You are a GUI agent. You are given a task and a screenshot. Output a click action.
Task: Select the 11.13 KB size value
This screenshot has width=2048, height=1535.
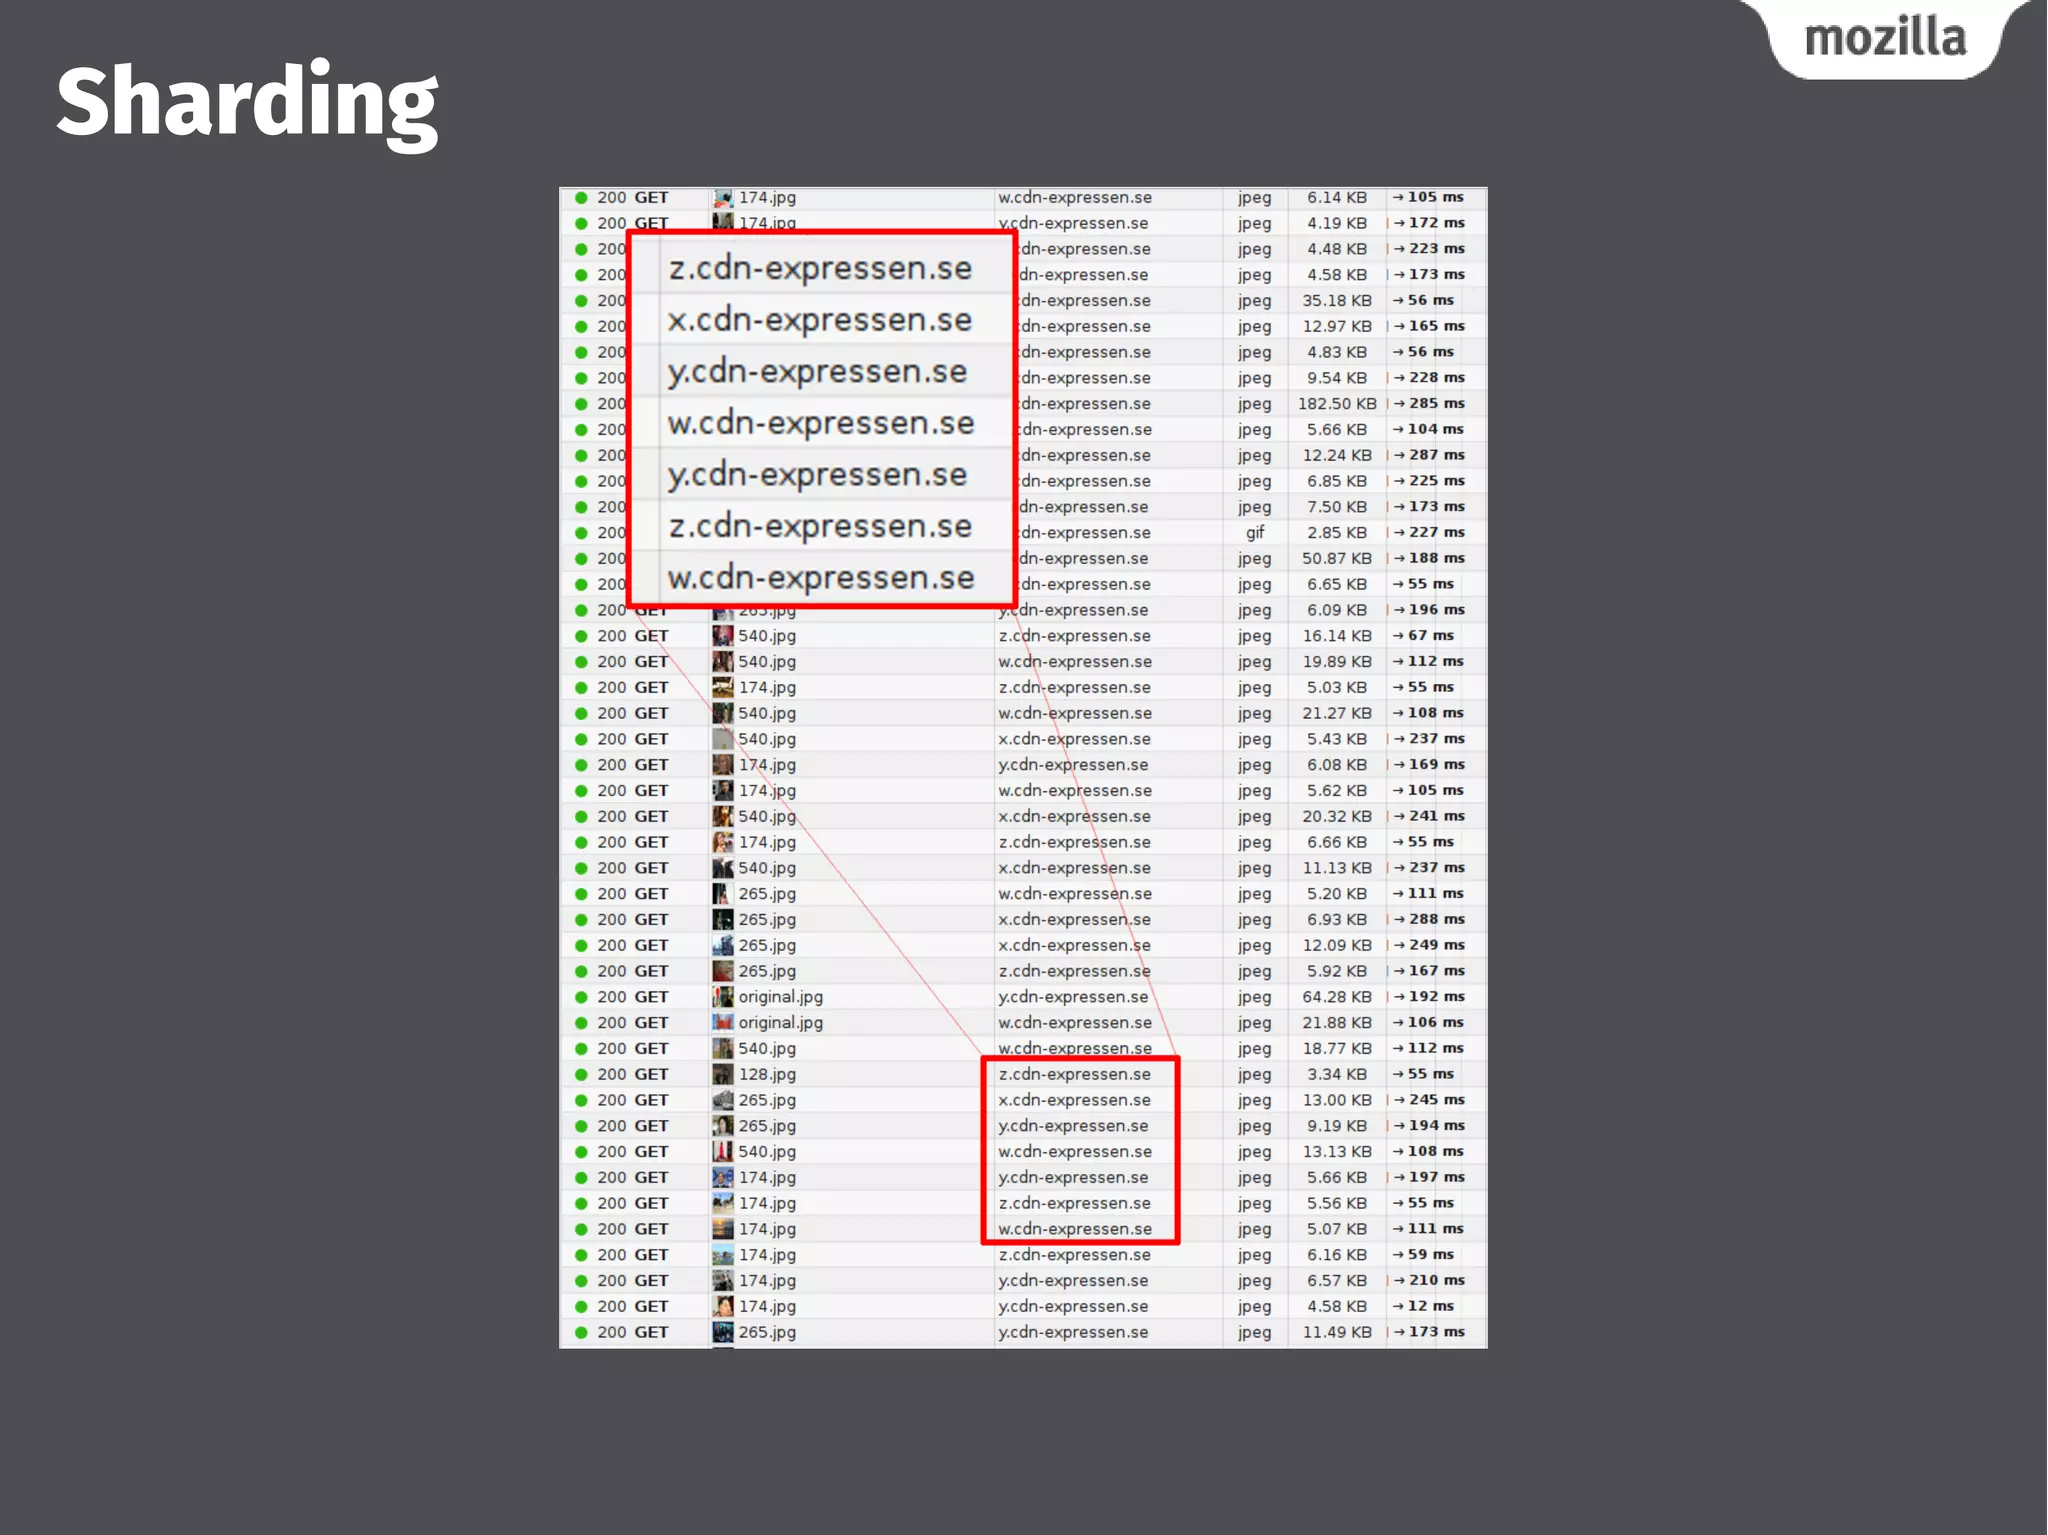(x=1337, y=869)
